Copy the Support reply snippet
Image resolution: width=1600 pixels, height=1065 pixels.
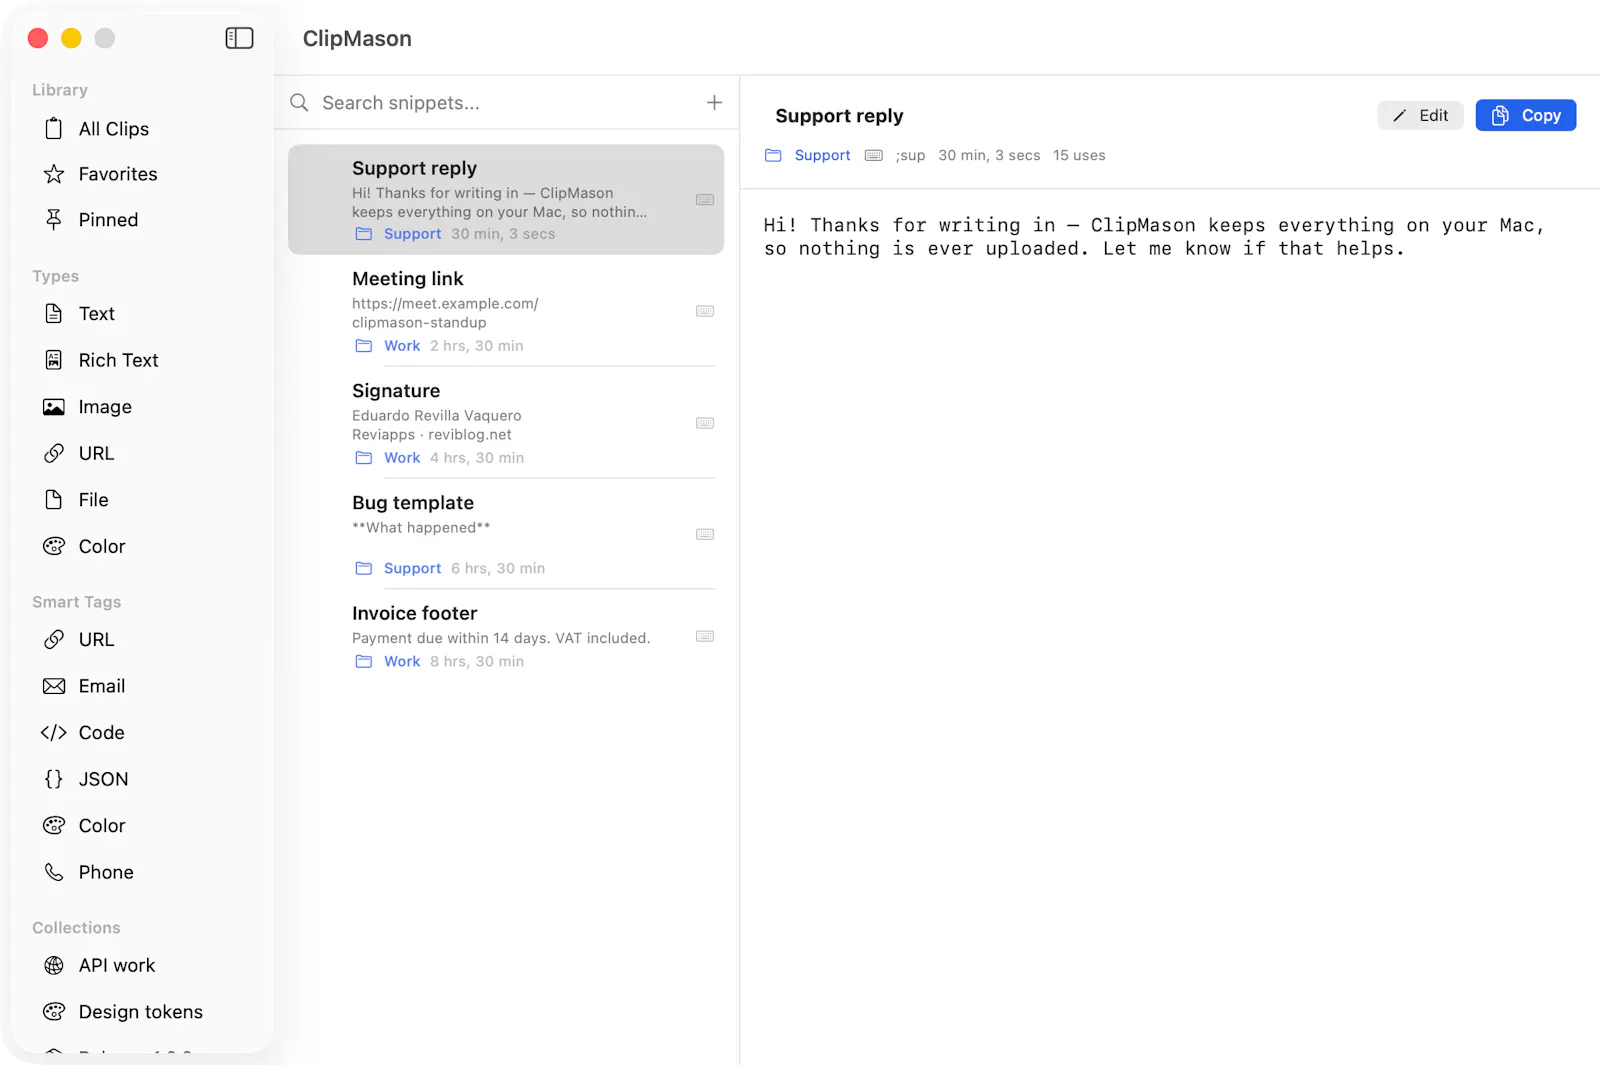point(1526,115)
